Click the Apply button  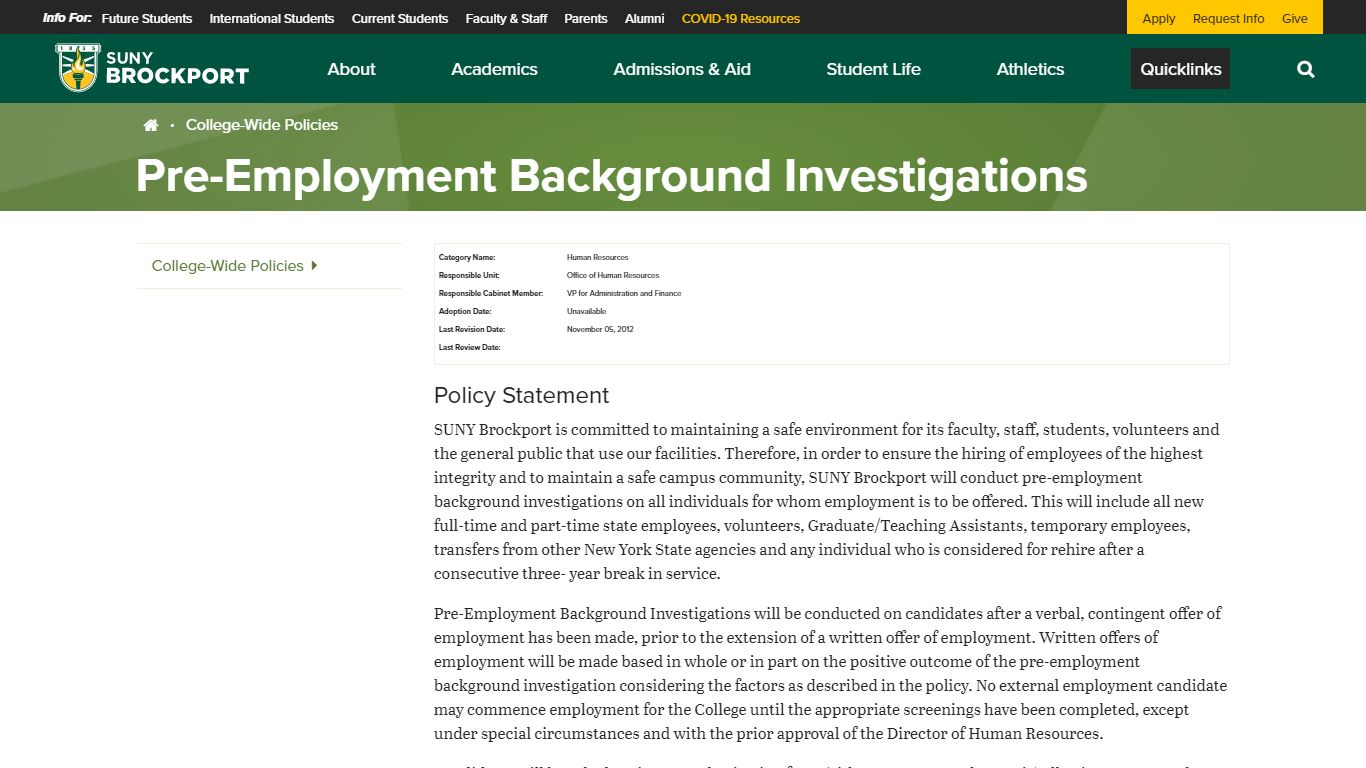click(1159, 18)
